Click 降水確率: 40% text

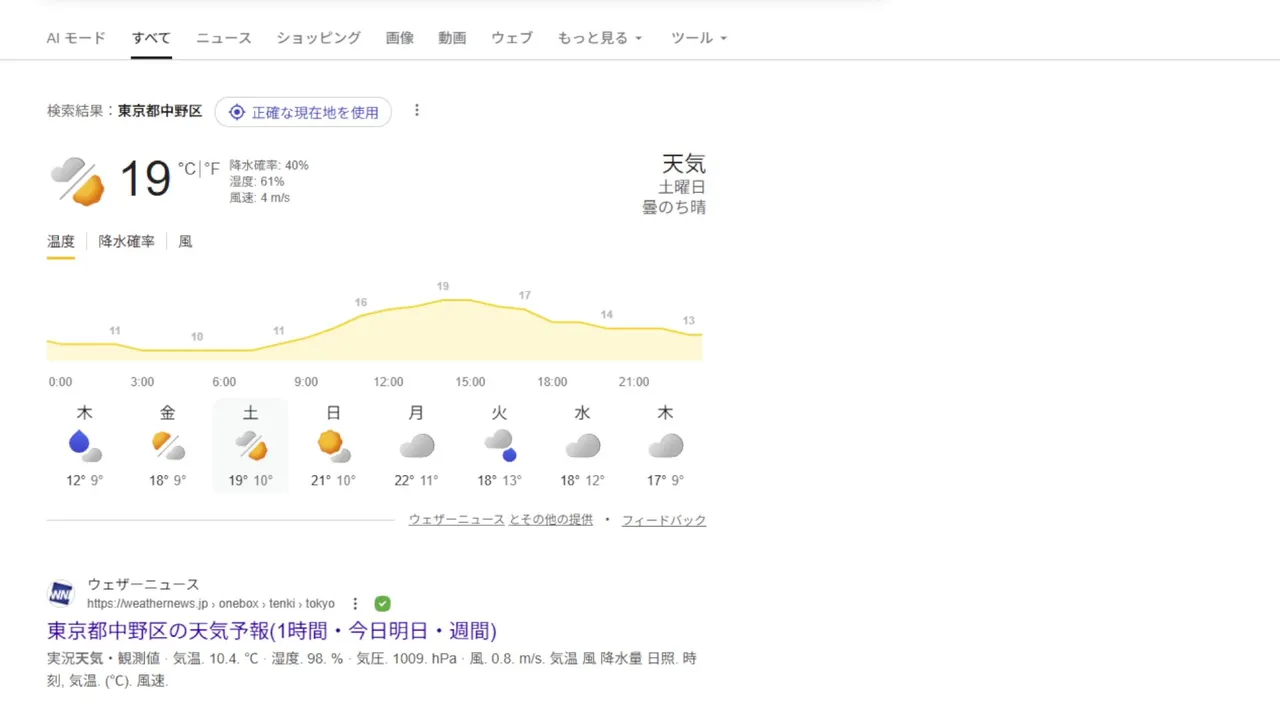(269, 165)
